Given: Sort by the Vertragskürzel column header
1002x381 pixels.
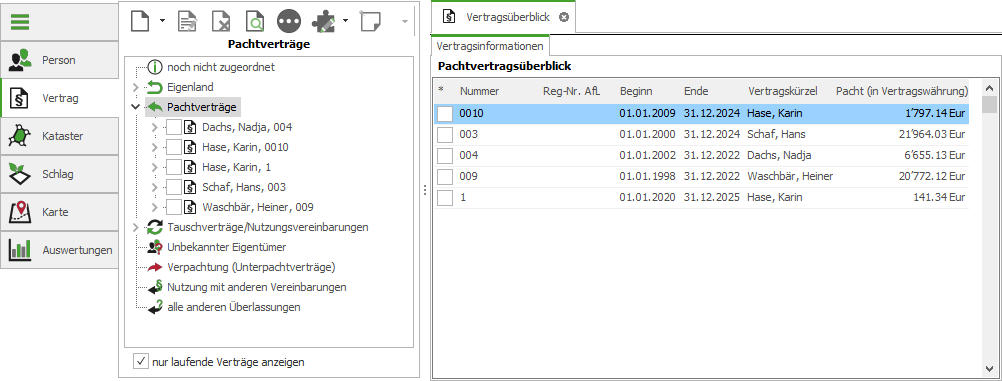Looking at the screenshot, I should 783,91.
